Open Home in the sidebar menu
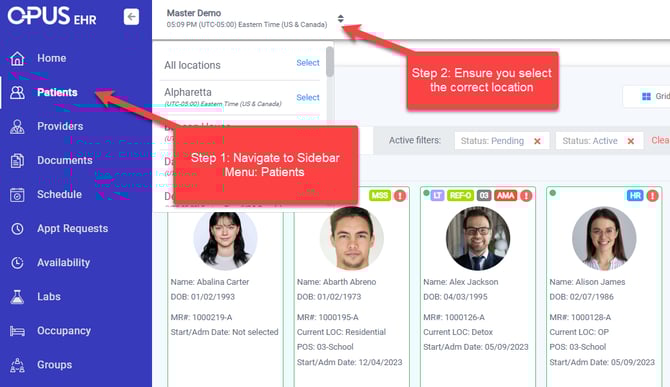The image size is (670, 387). tap(52, 58)
